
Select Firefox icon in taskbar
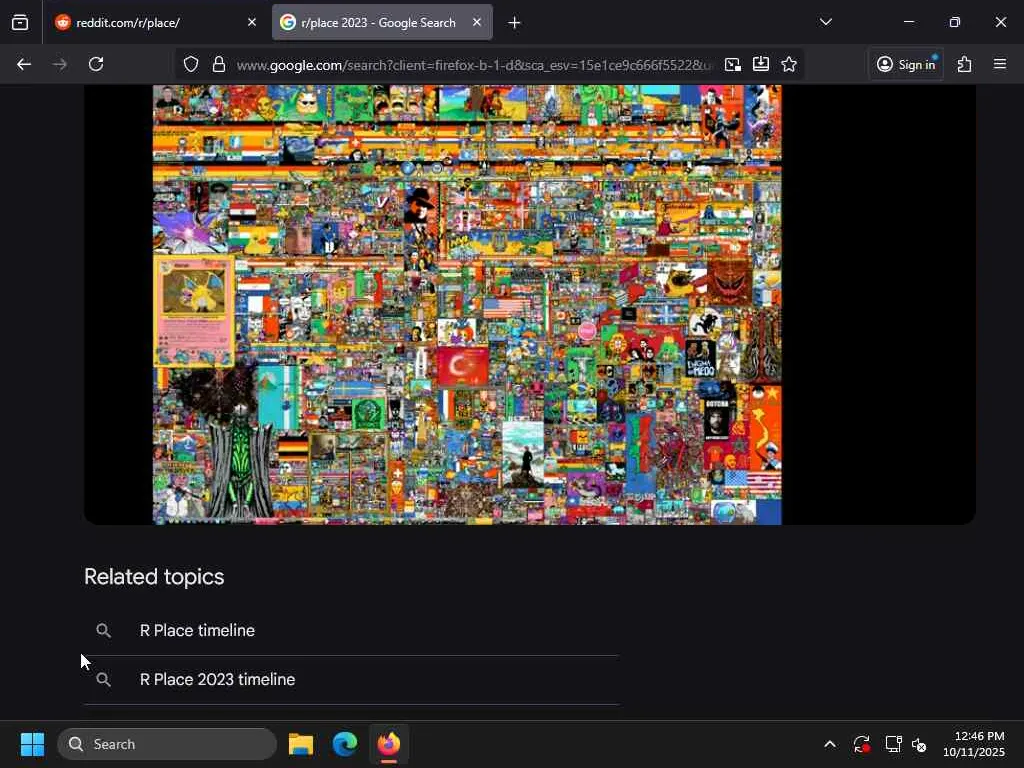click(389, 744)
